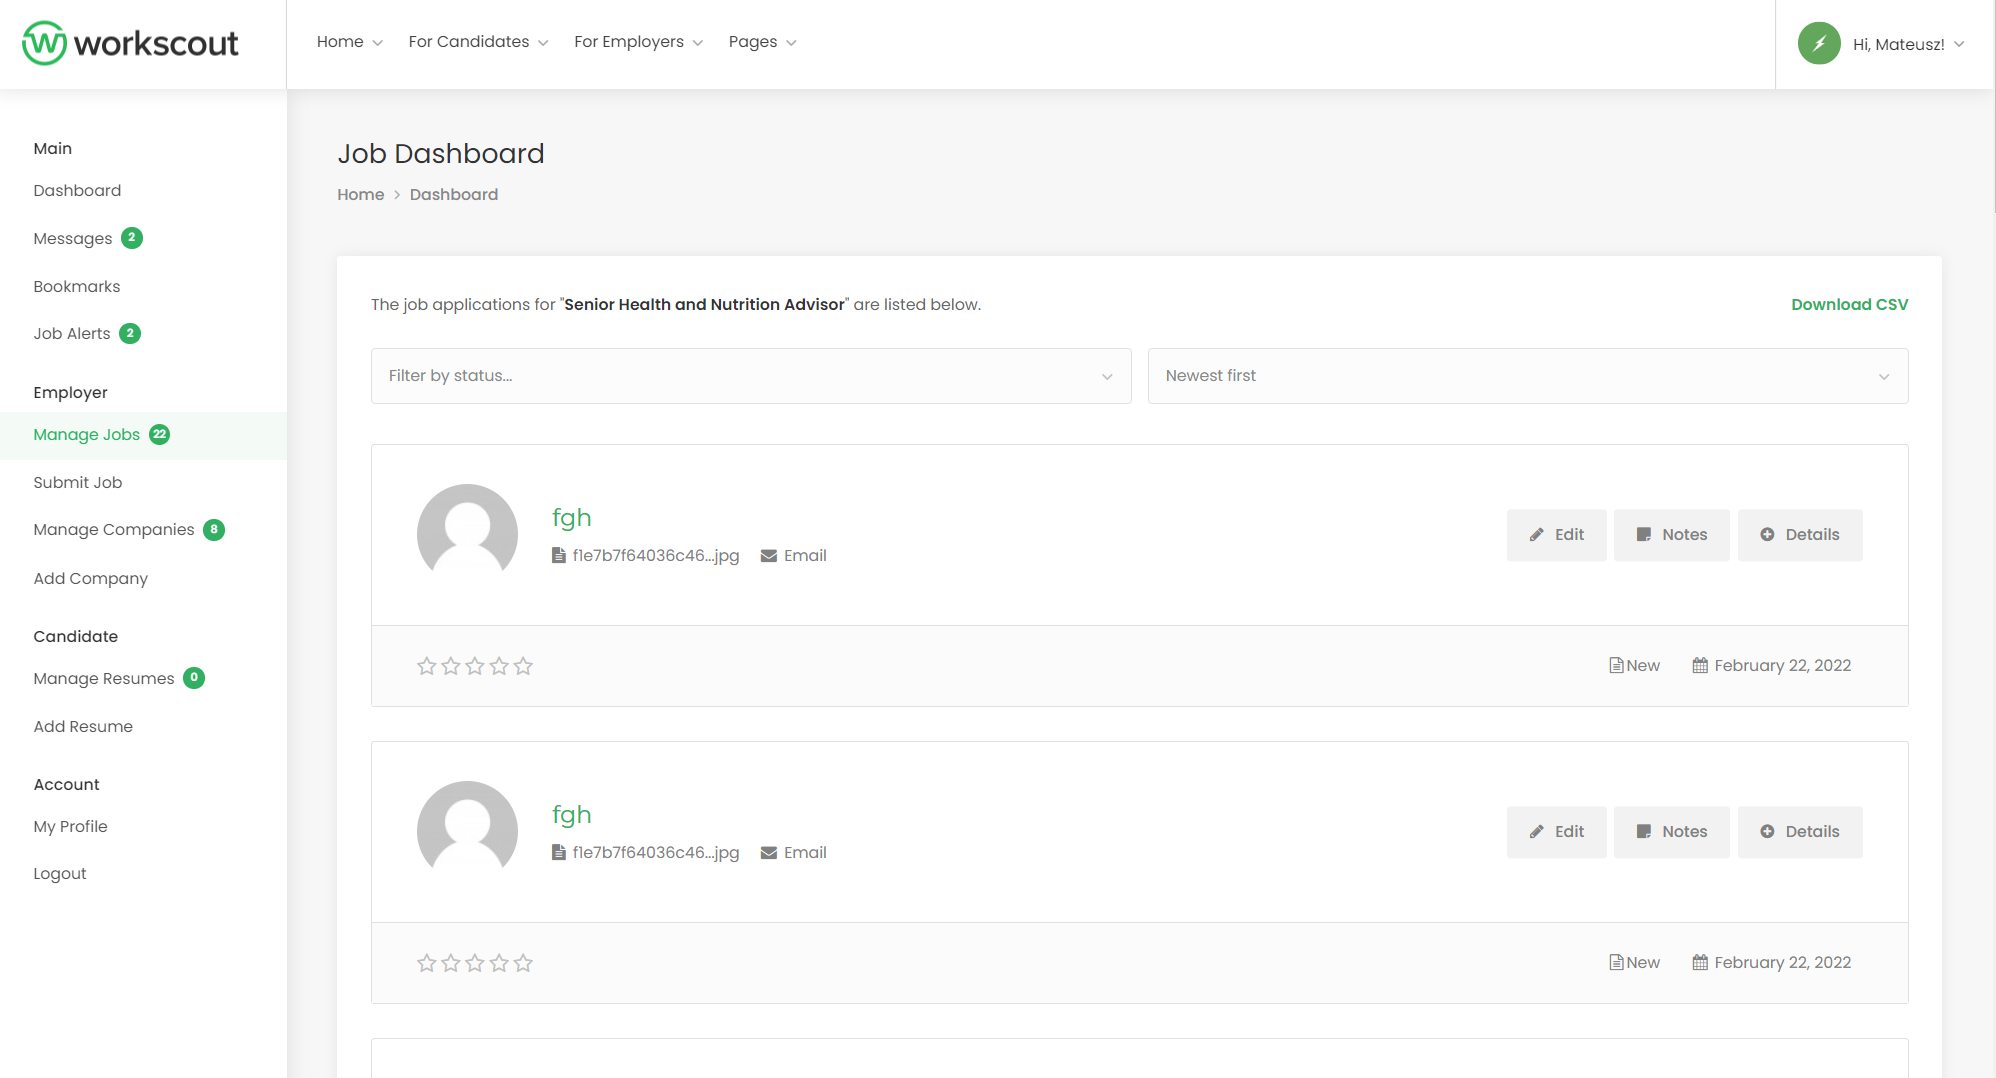The height and width of the screenshot is (1078, 1996).
Task: Rate second applicant one star
Action: click(426, 963)
